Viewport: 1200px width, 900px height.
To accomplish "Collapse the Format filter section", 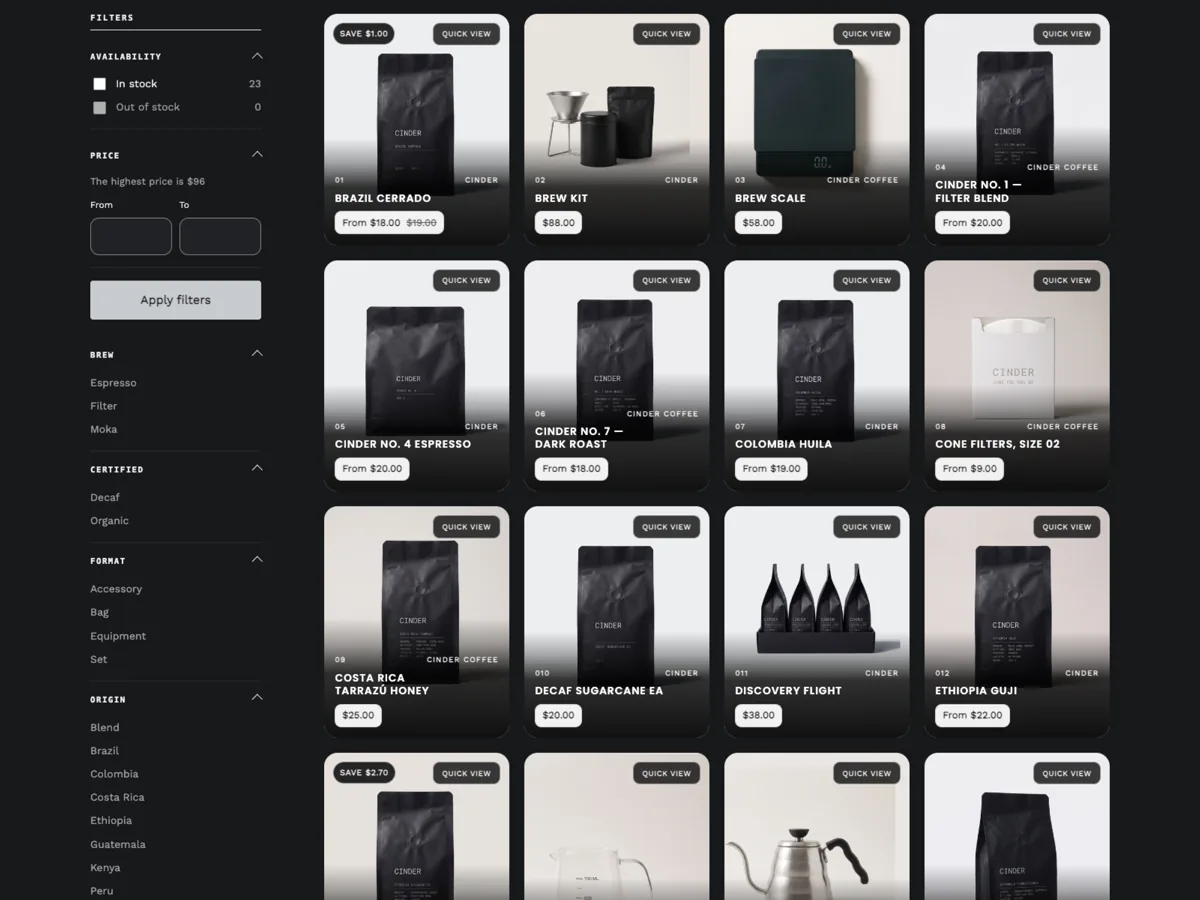I will click(x=257, y=559).
